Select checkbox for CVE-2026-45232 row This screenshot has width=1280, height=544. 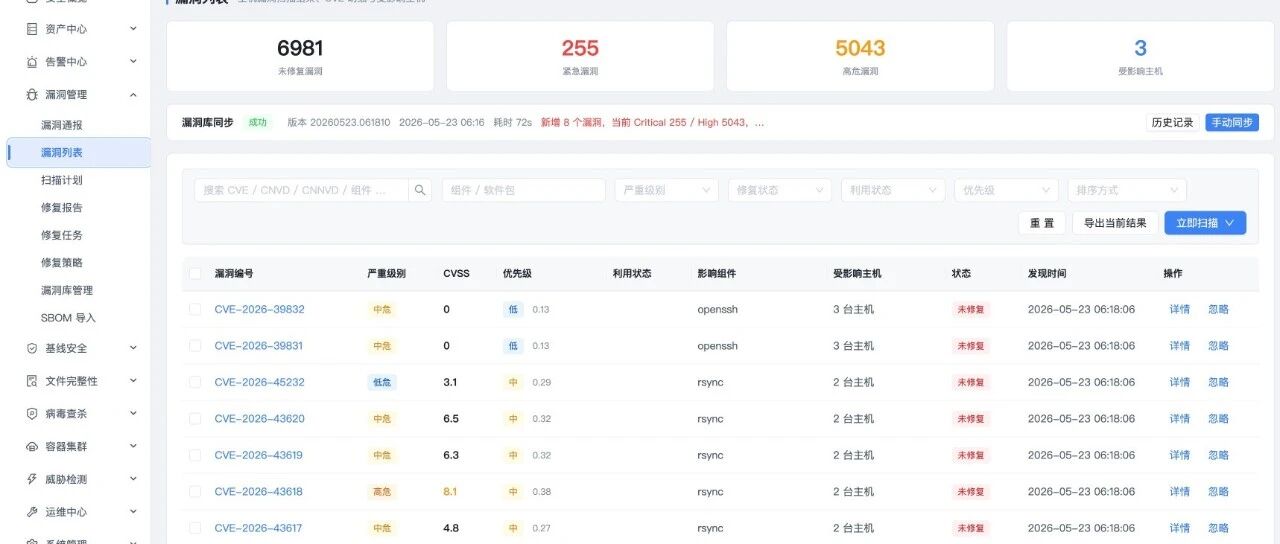195,382
